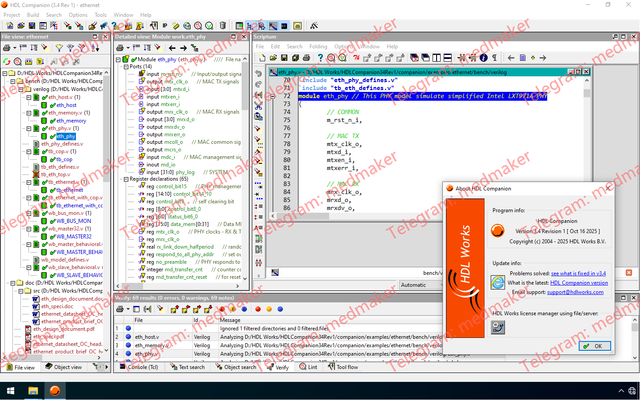The width and height of the screenshot is (640, 400).
Task: Show hidden system tray icons chevron
Action: click(x=621, y=391)
